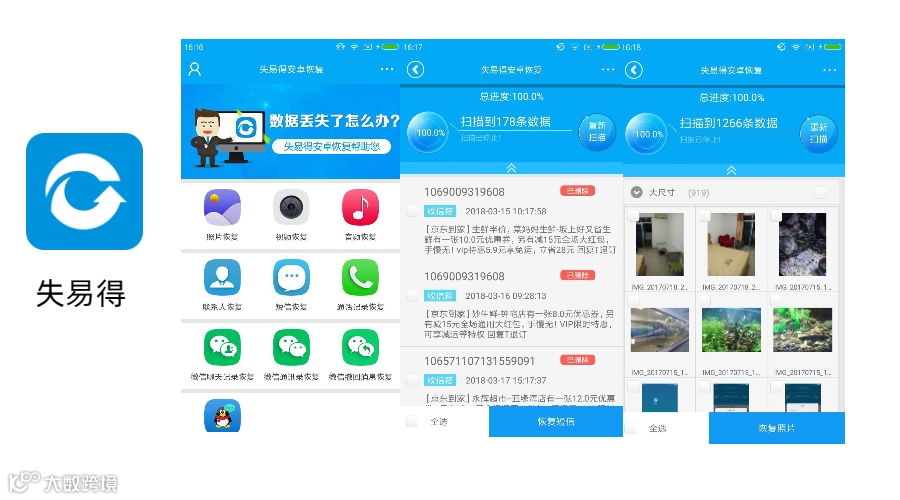The image size is (900, 500).
Task: Select sender number 106571107131559091
Action: [479, 361]
